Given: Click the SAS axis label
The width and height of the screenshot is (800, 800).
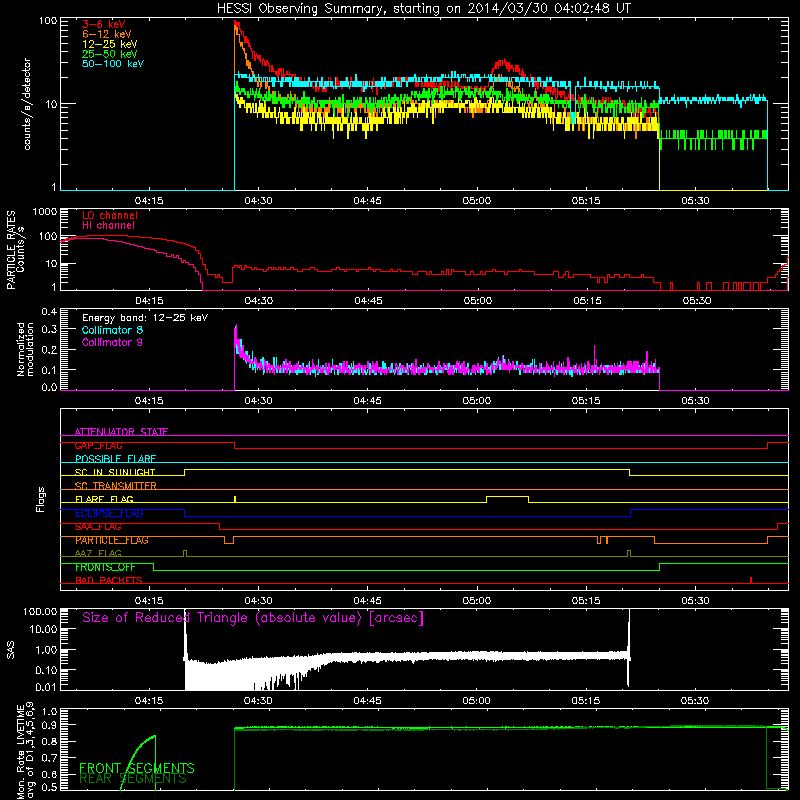Looking at the screenshot, I should click(x=11, y=649).
